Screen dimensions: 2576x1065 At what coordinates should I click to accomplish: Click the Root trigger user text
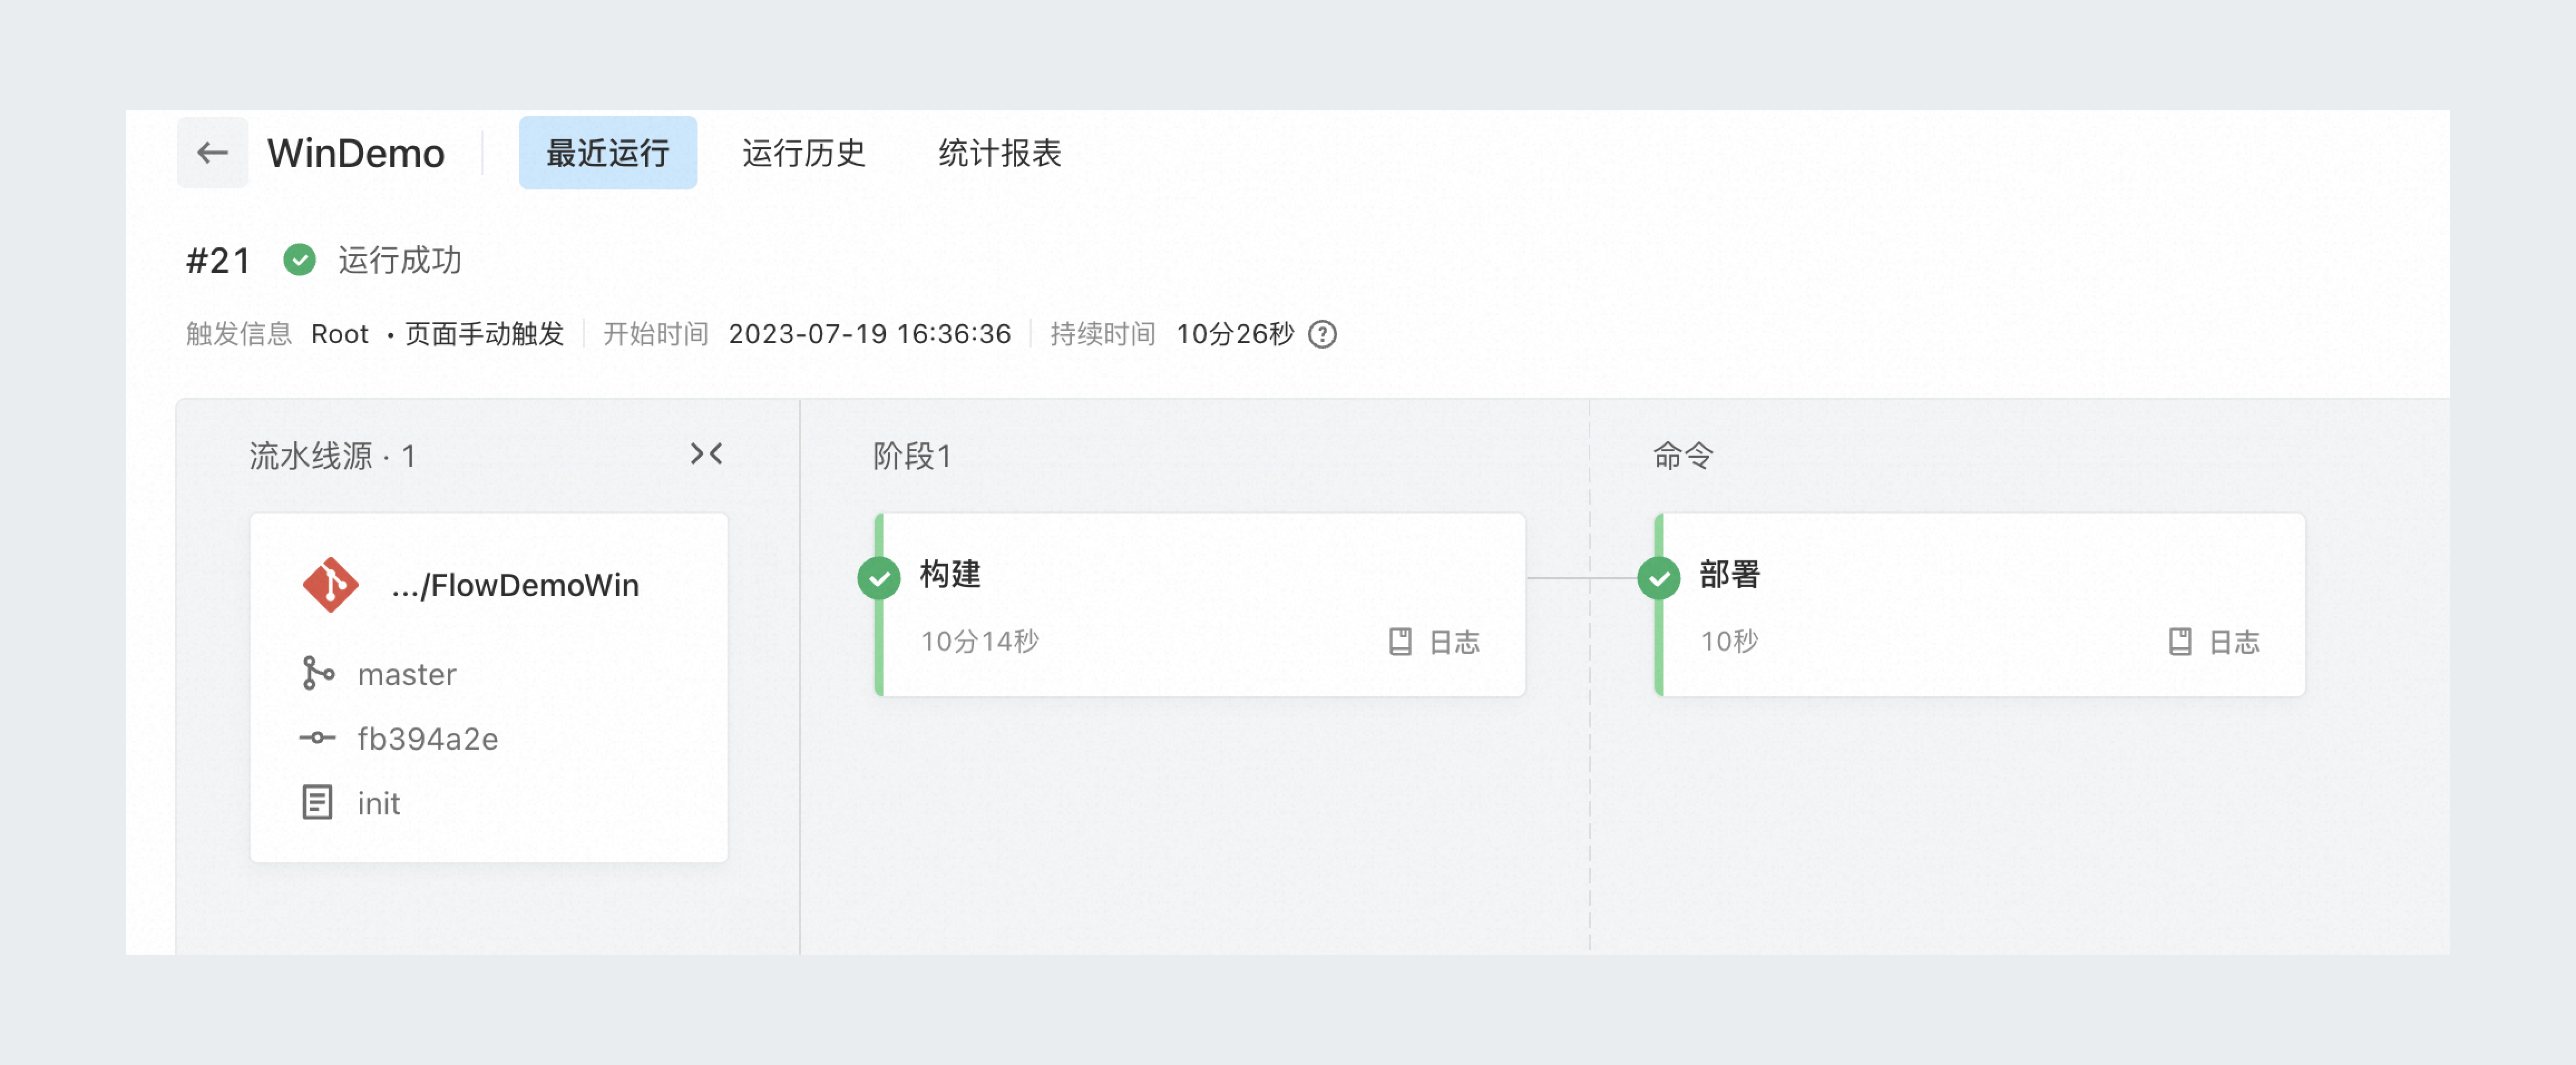click(x=339, y=334)
